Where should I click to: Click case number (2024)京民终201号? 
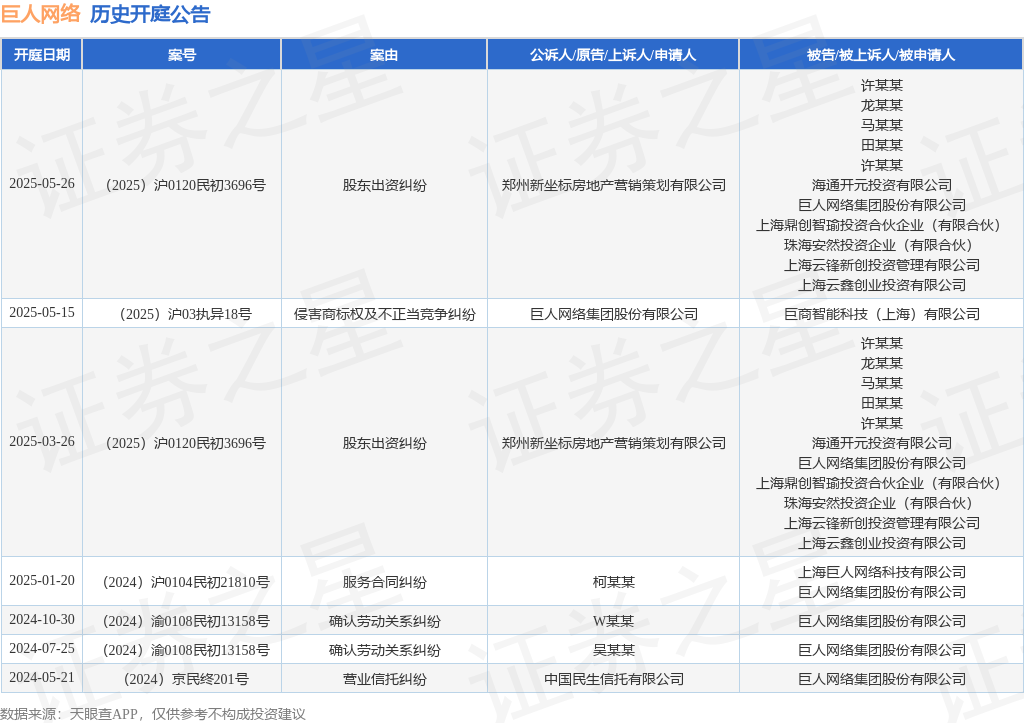185,679
